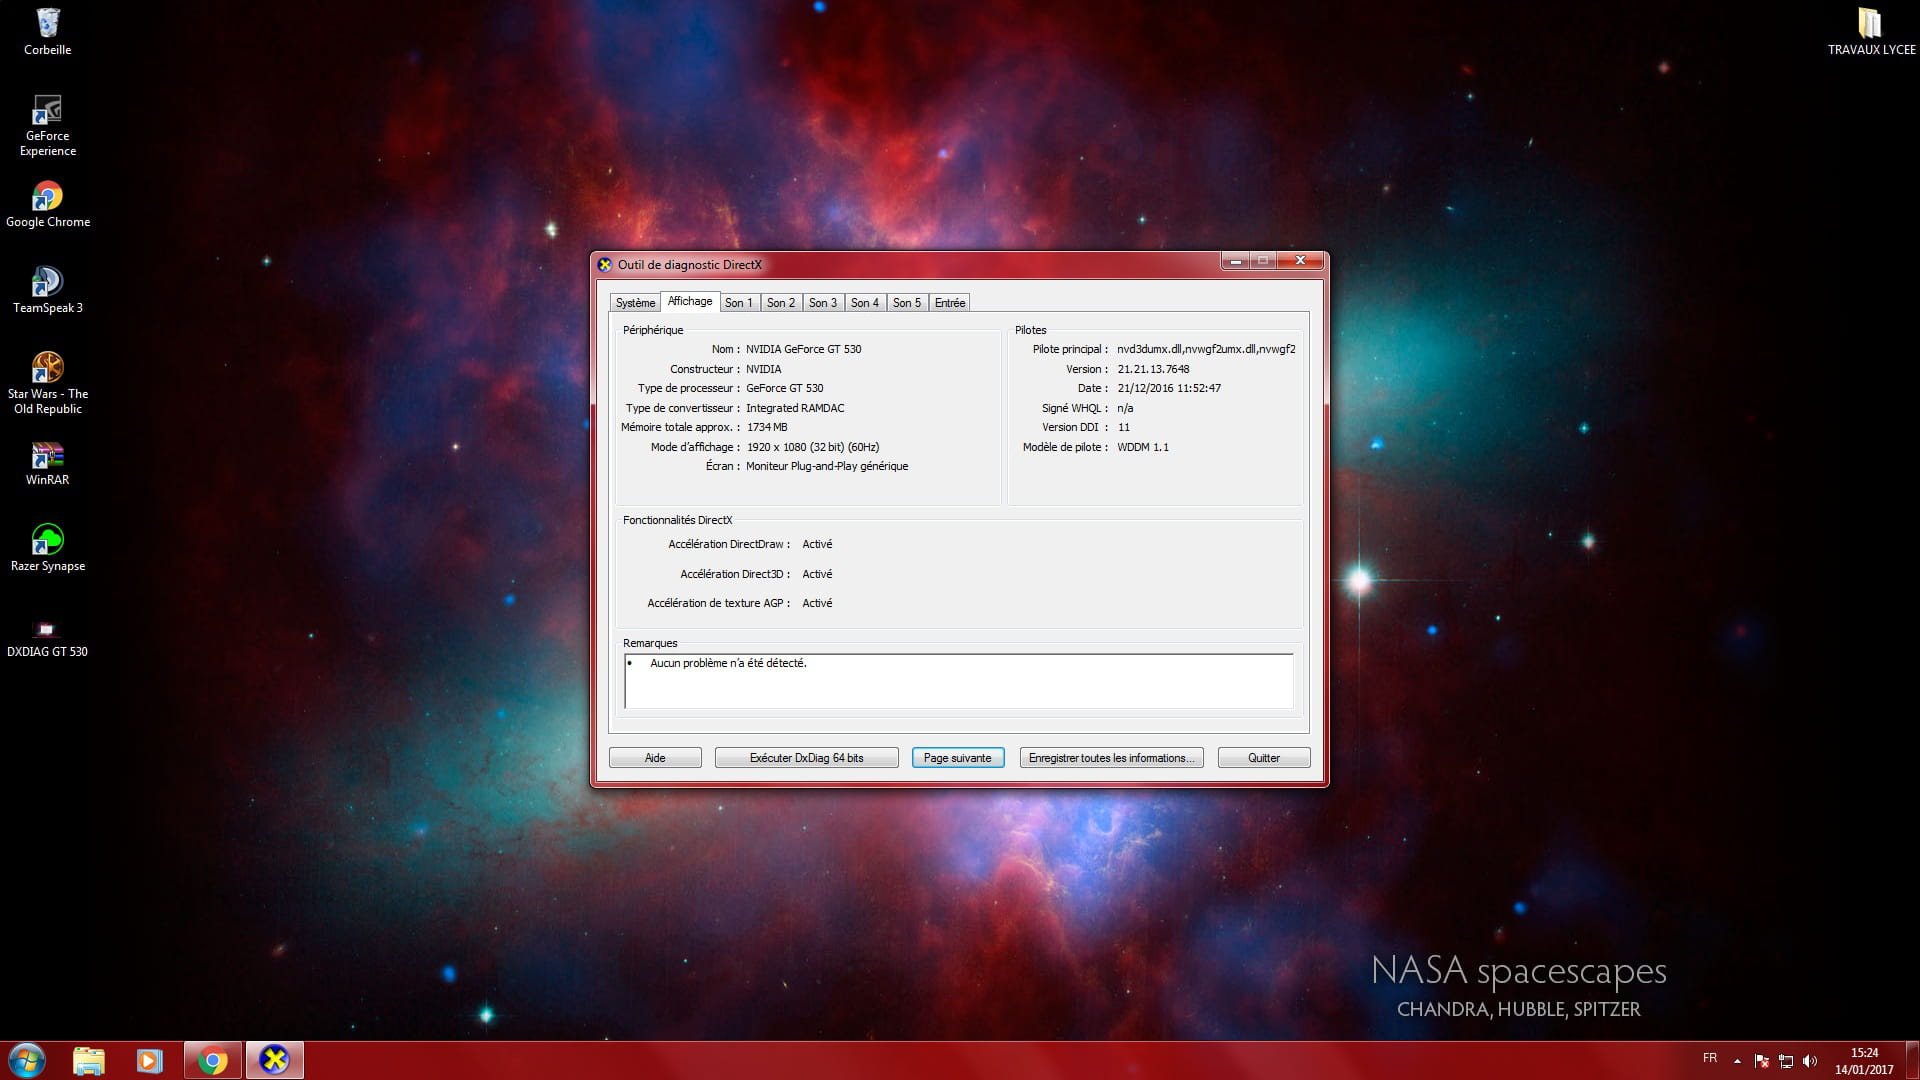
Task: Open Star Wars - The Old Republic shortcut
Action: click(x=47, y=383)
